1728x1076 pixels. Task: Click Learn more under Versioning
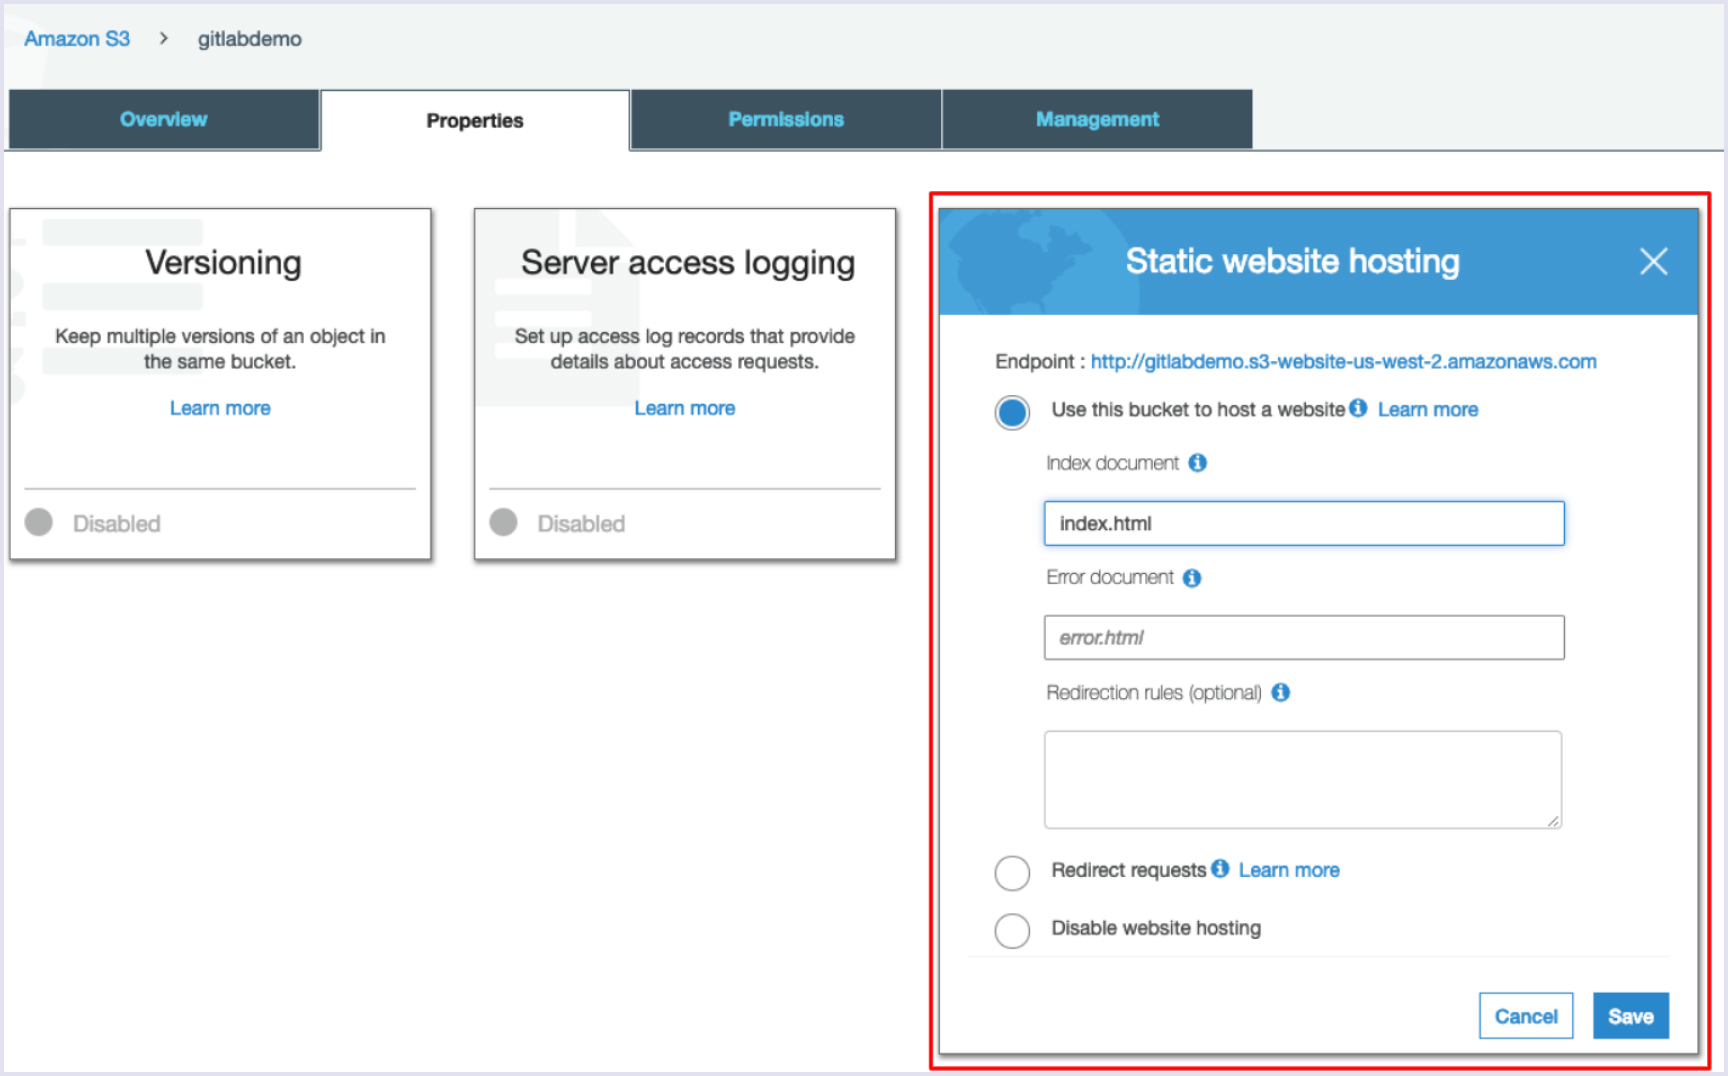click(x=220, y=408)
